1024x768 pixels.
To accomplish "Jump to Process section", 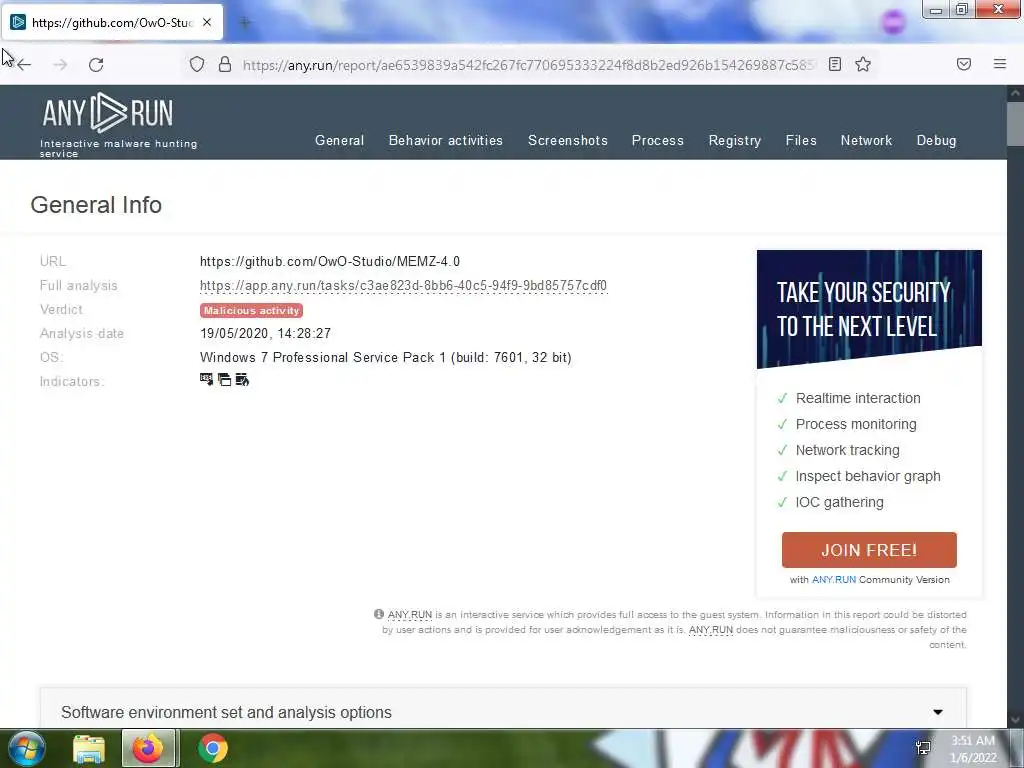I will click(x=658, y=140).
